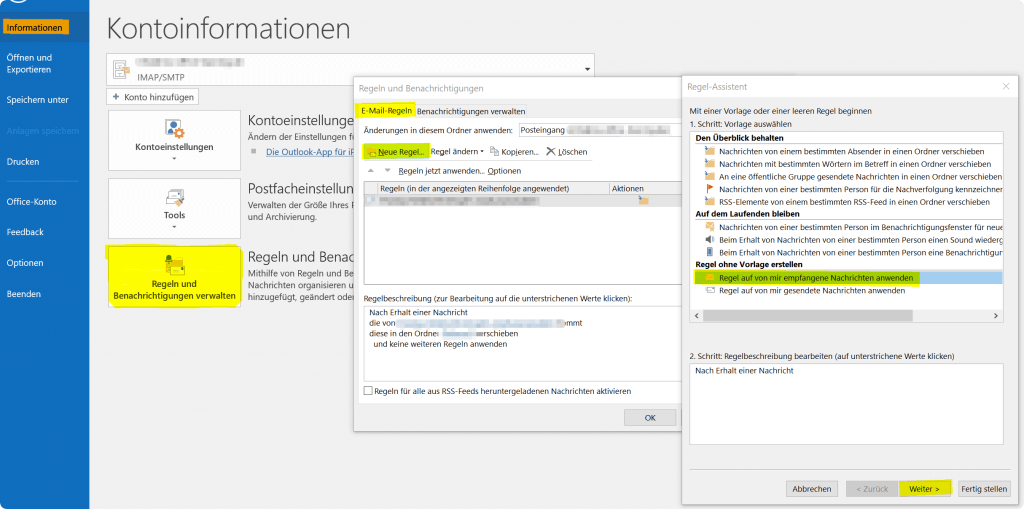Select Regel auf von mir gesendete Nachrichten anwenden
The width and height of the screenshot is (1024, 509).
812,290
